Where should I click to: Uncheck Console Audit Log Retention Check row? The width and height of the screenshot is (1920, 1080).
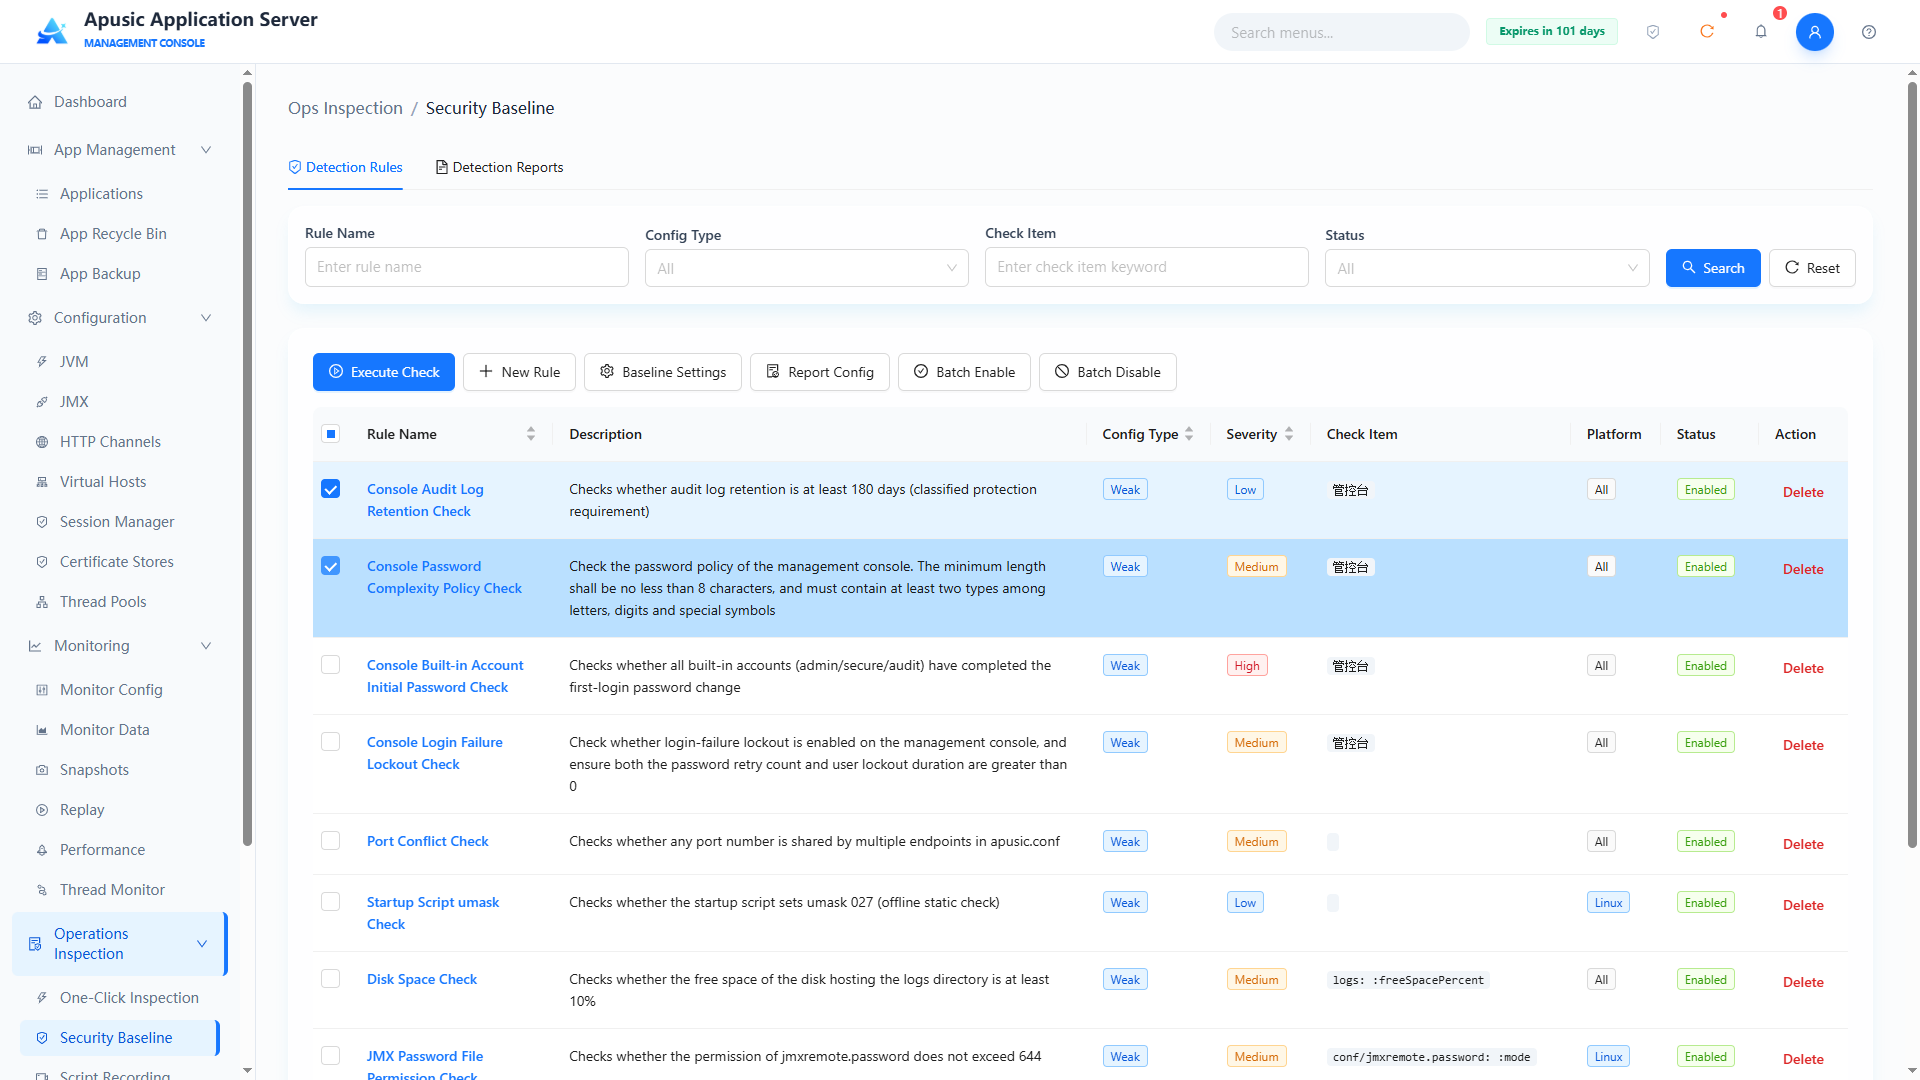331,489
